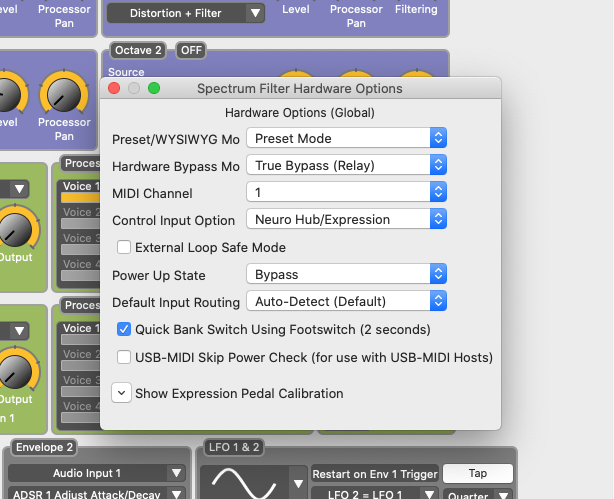Open the Hardware Bypass Mode dropdown
Screen dimensions: 614x499
pyautogui.click(x=347, y=165)
